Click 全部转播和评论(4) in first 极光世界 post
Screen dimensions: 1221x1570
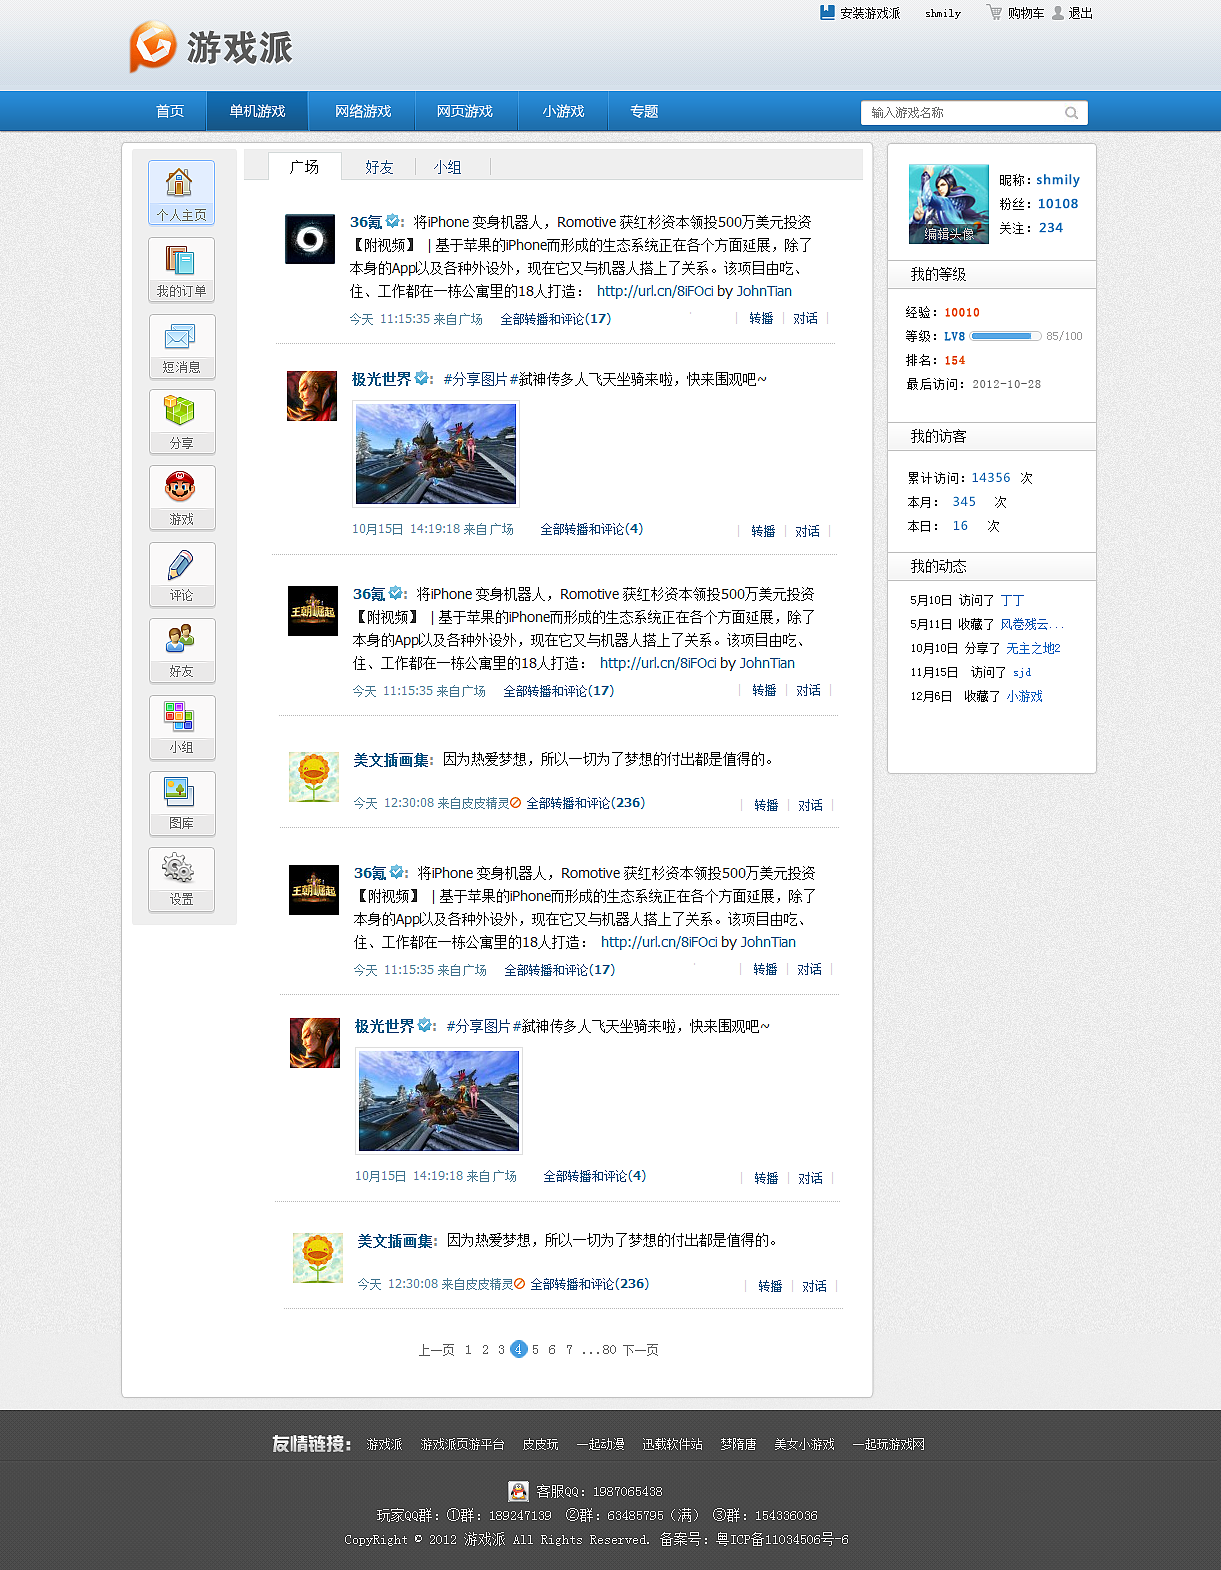pyautogui.click(x=591, y=529)
